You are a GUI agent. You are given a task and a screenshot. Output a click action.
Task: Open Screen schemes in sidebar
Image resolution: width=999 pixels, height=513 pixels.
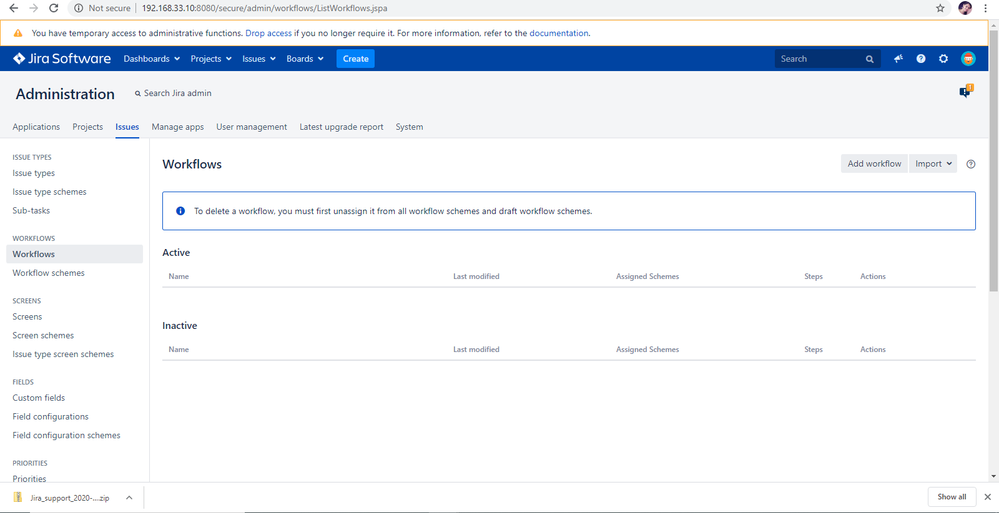click(43, 335)
